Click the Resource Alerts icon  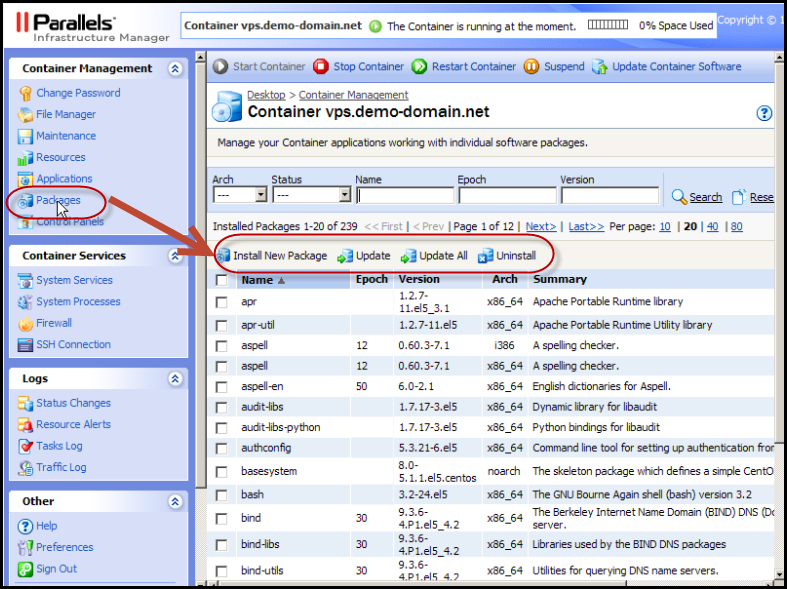point(25,425)
